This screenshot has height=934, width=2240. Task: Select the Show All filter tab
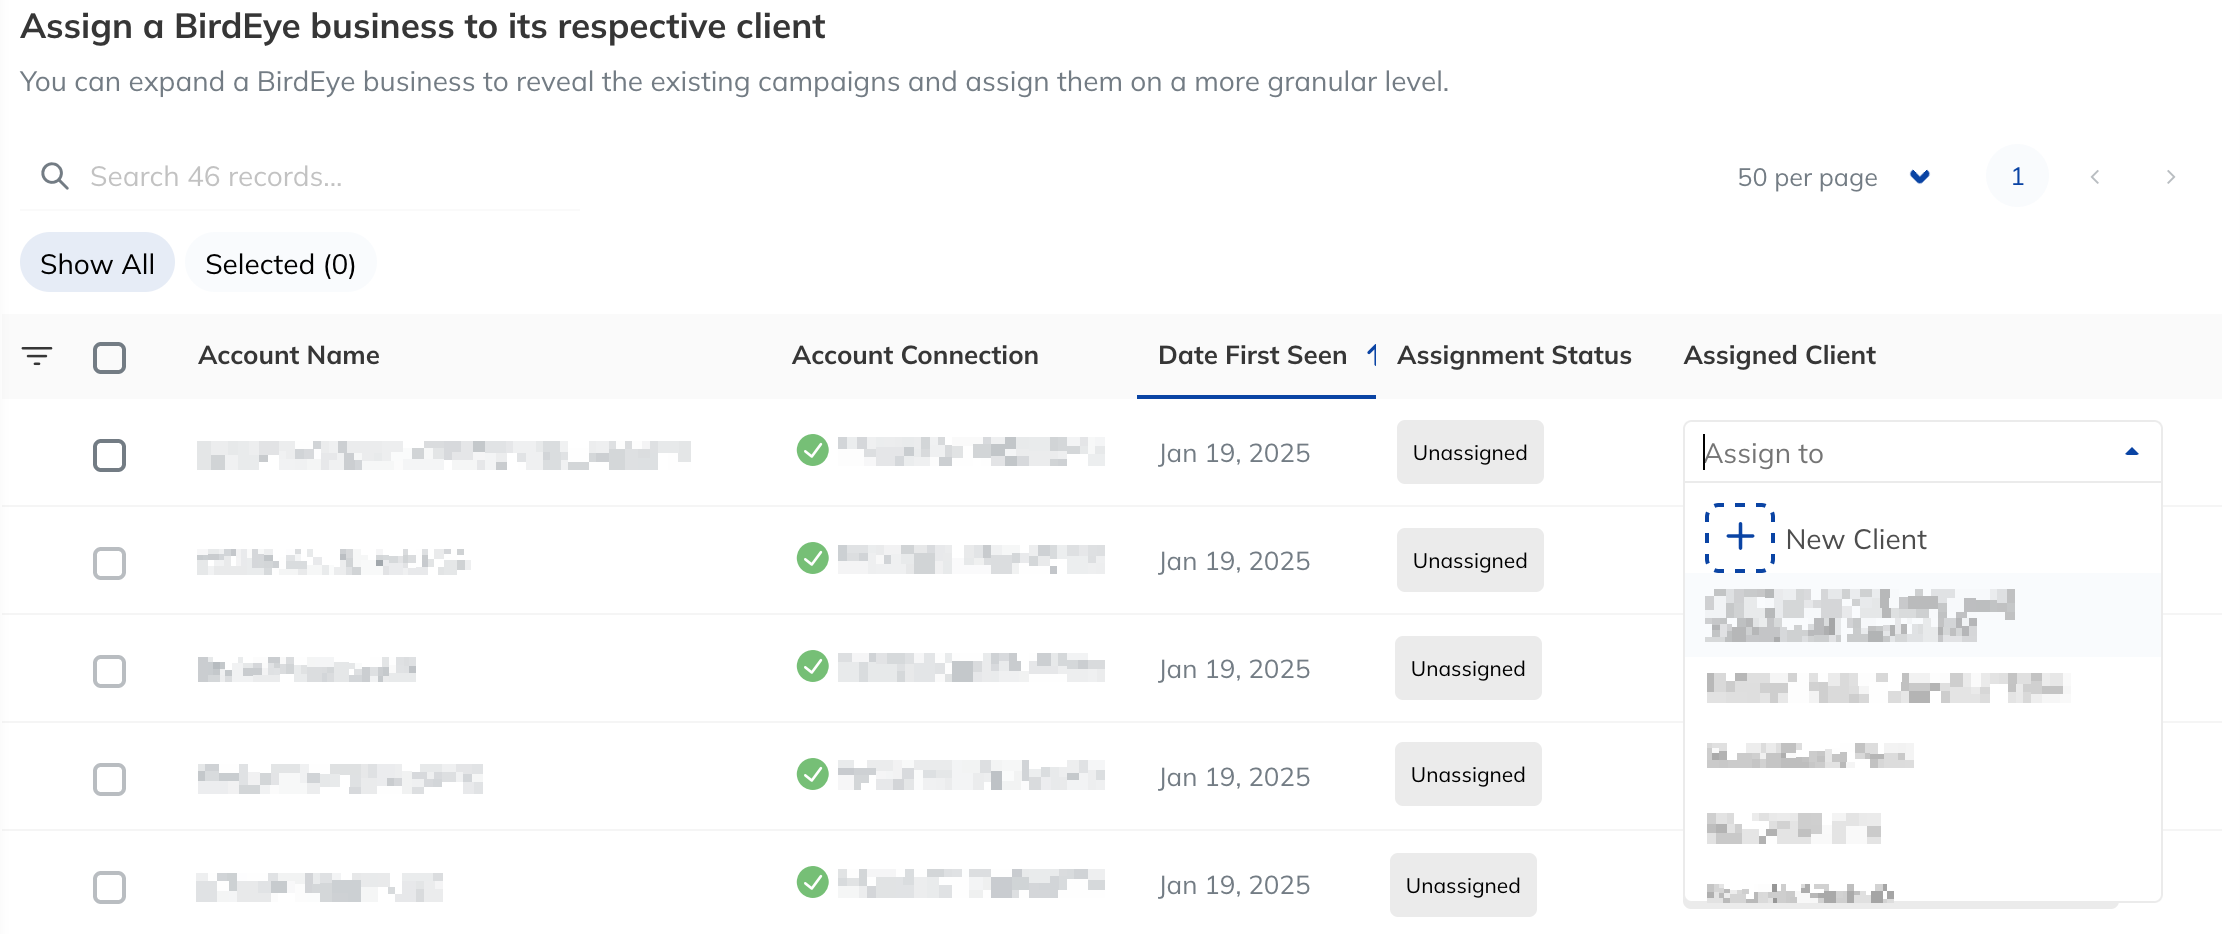pos(97,263)
